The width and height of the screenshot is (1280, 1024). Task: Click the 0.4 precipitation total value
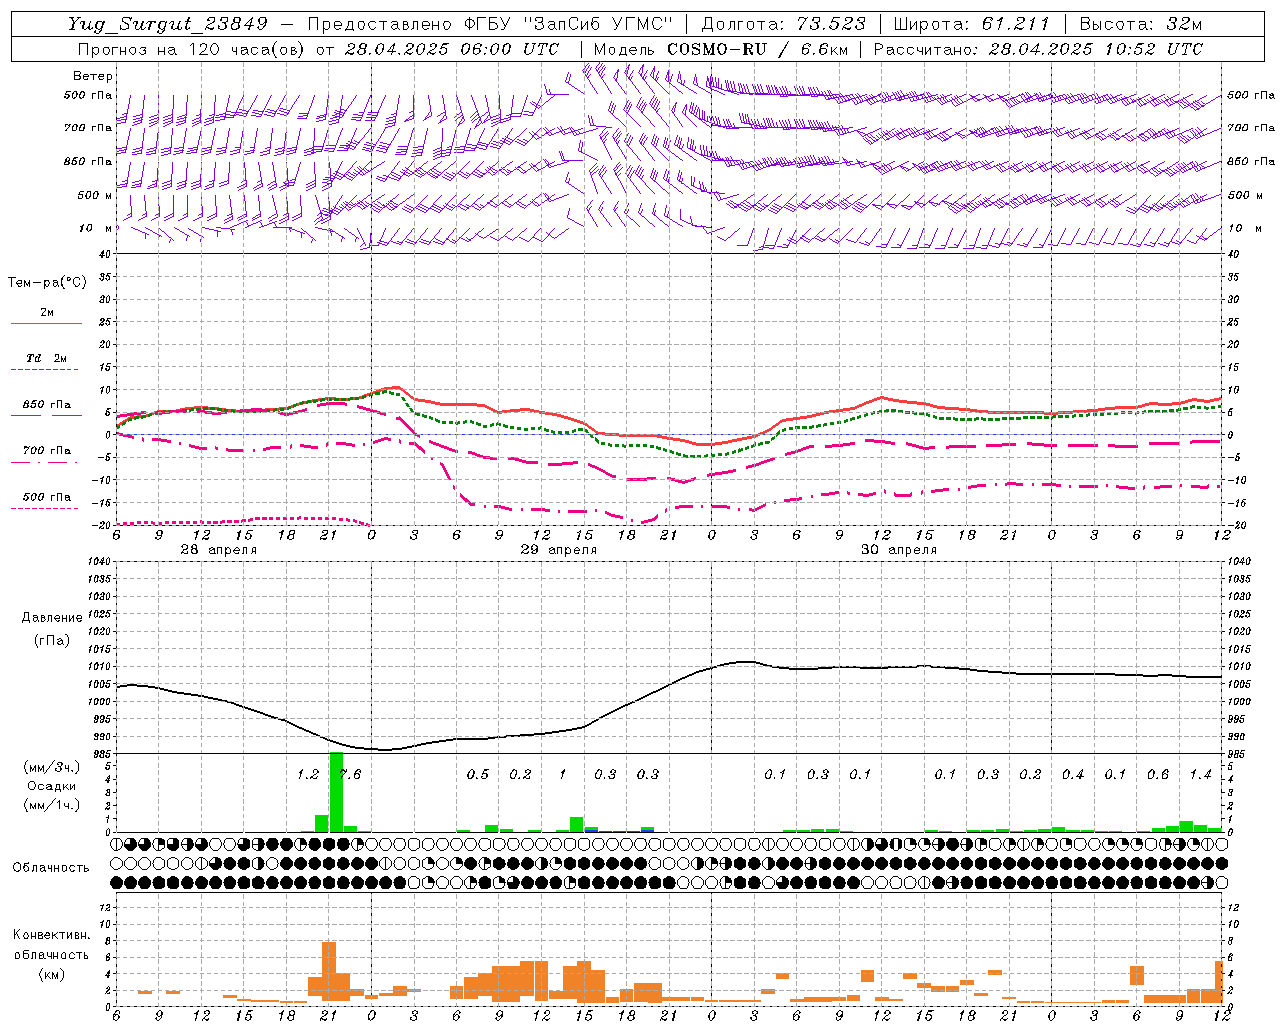1073,775
